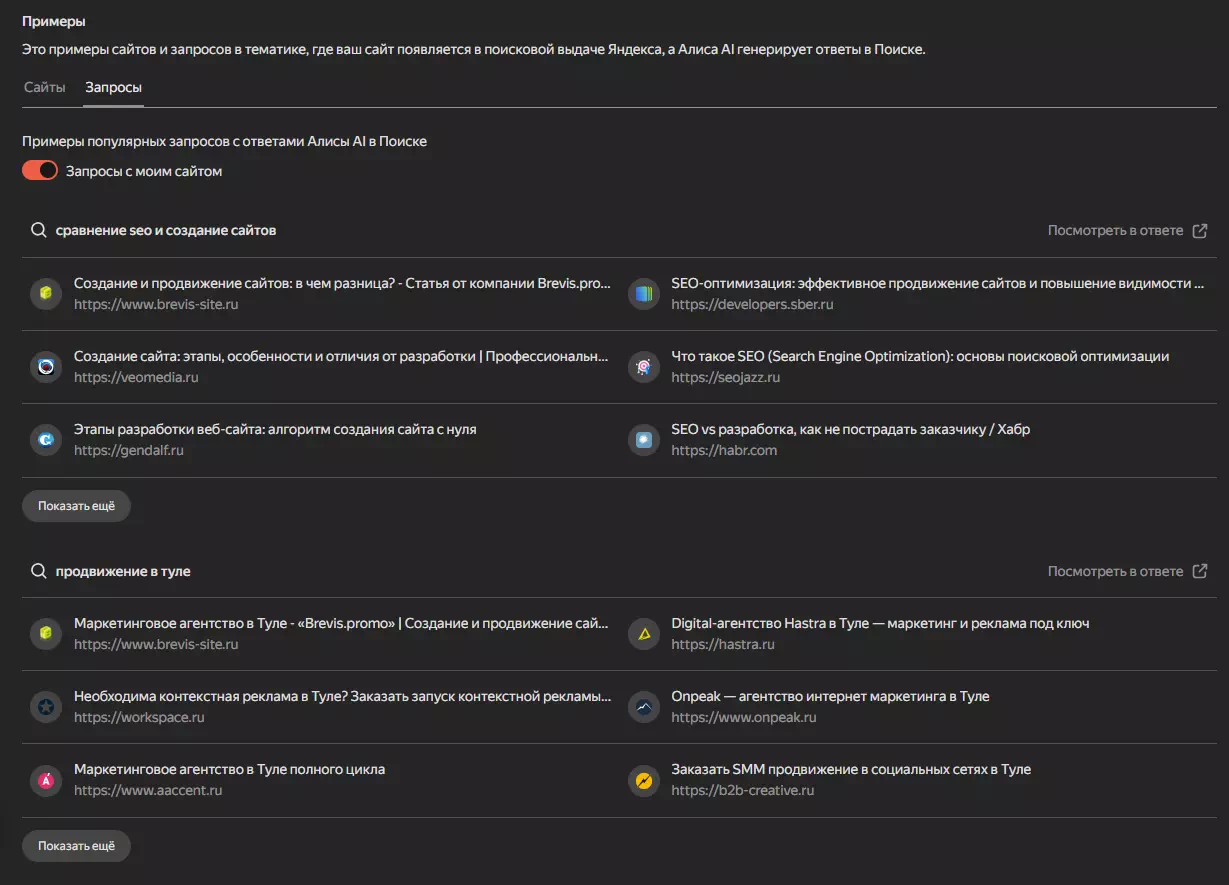Click the seojazz.ru site favicon

click(x=644, y=367)
